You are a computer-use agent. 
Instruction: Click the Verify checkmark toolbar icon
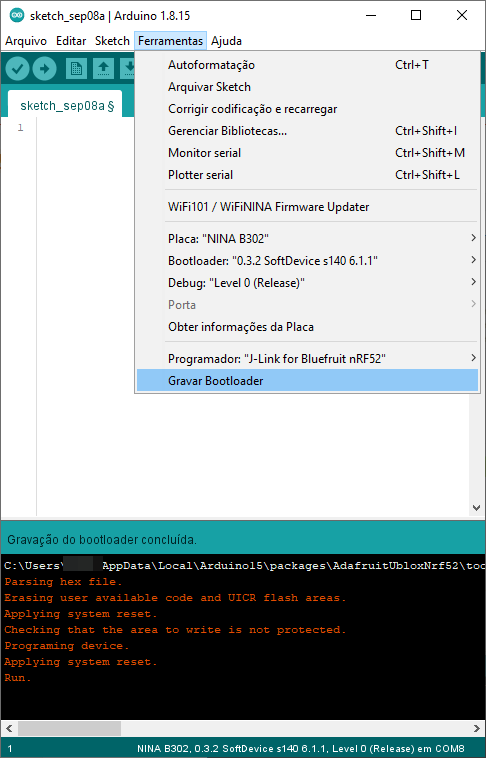point(17,69)
